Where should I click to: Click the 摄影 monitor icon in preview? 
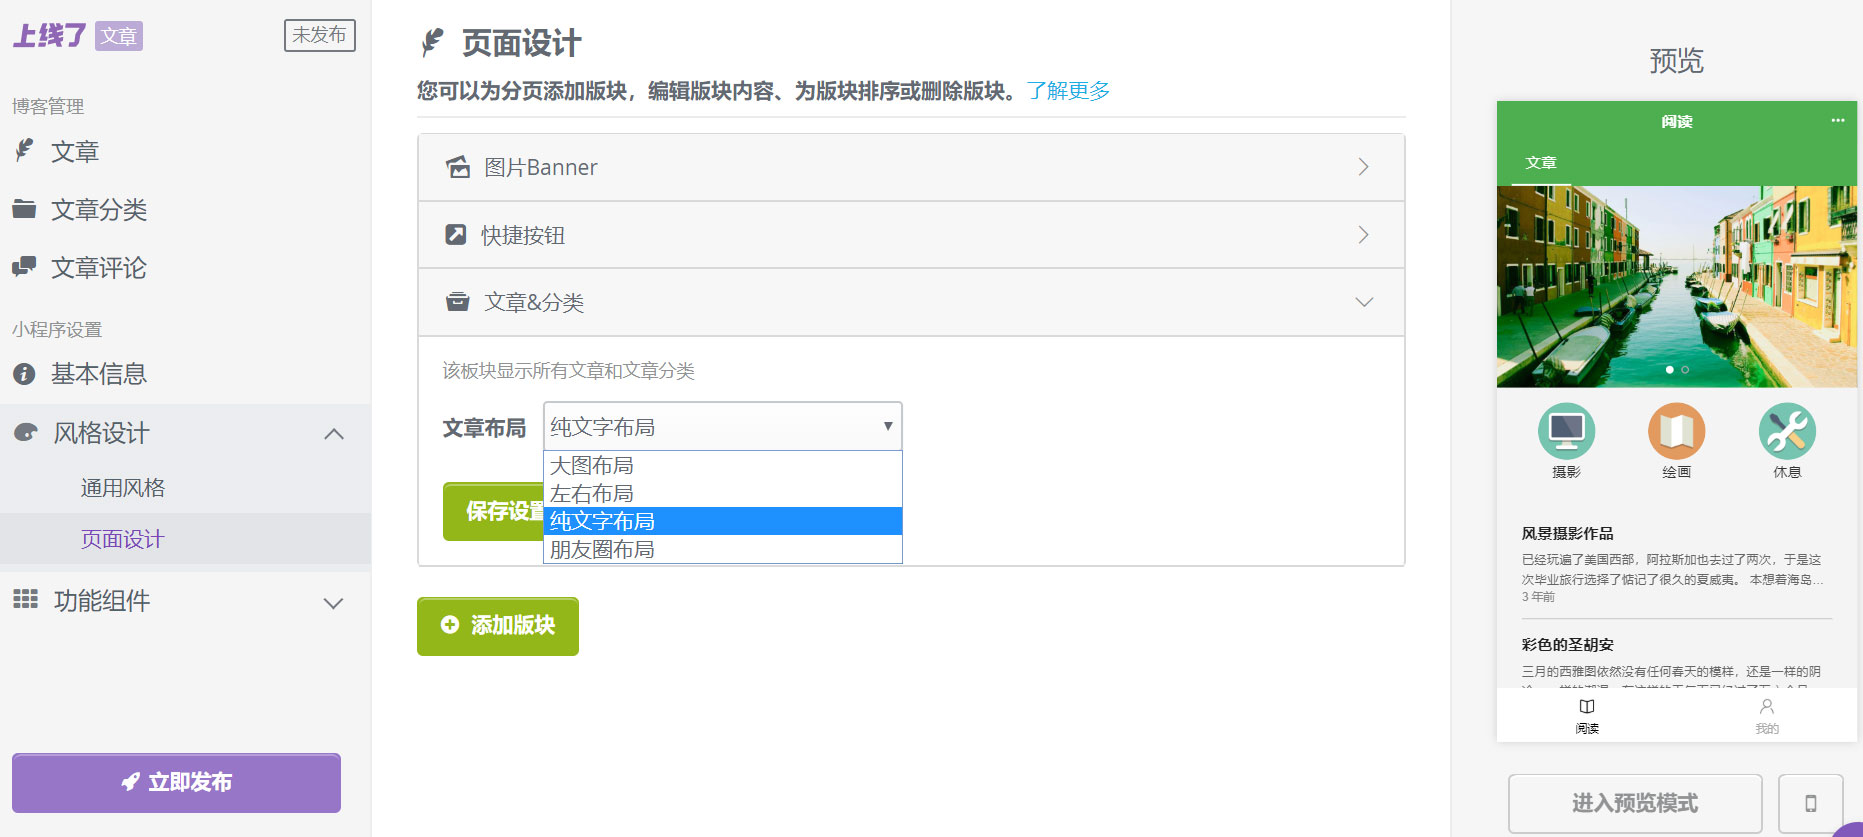point(1566,431)
